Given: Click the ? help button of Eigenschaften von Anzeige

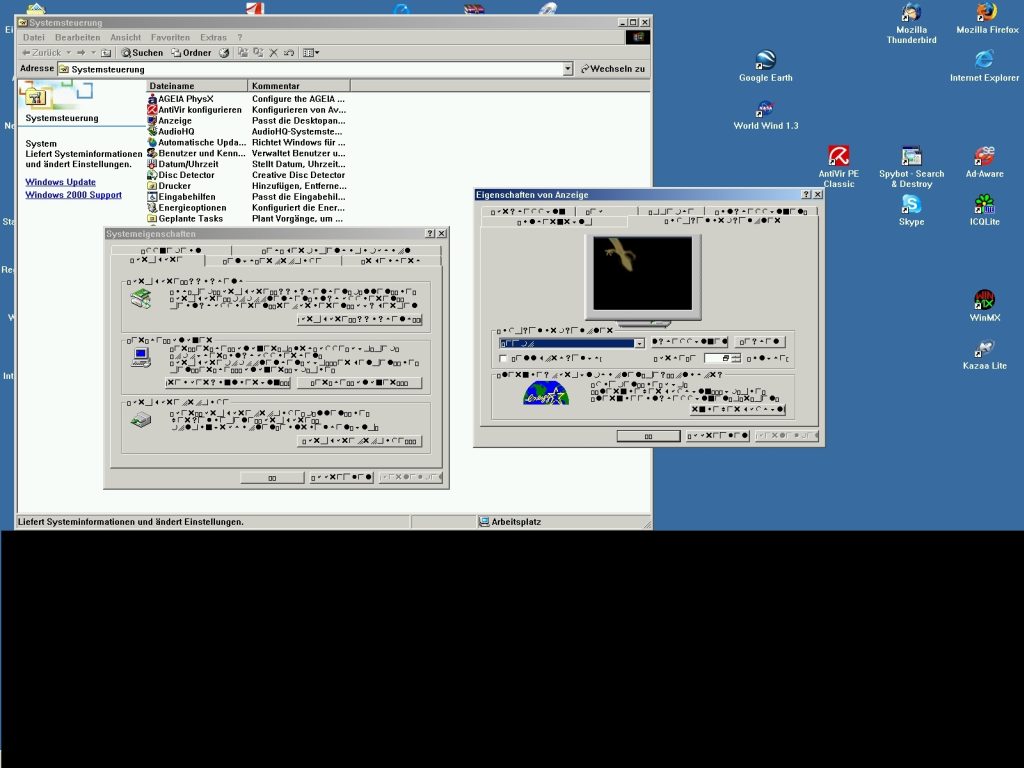Looking at the screenshot, I should pyautogui.click(x=805, y=194).
